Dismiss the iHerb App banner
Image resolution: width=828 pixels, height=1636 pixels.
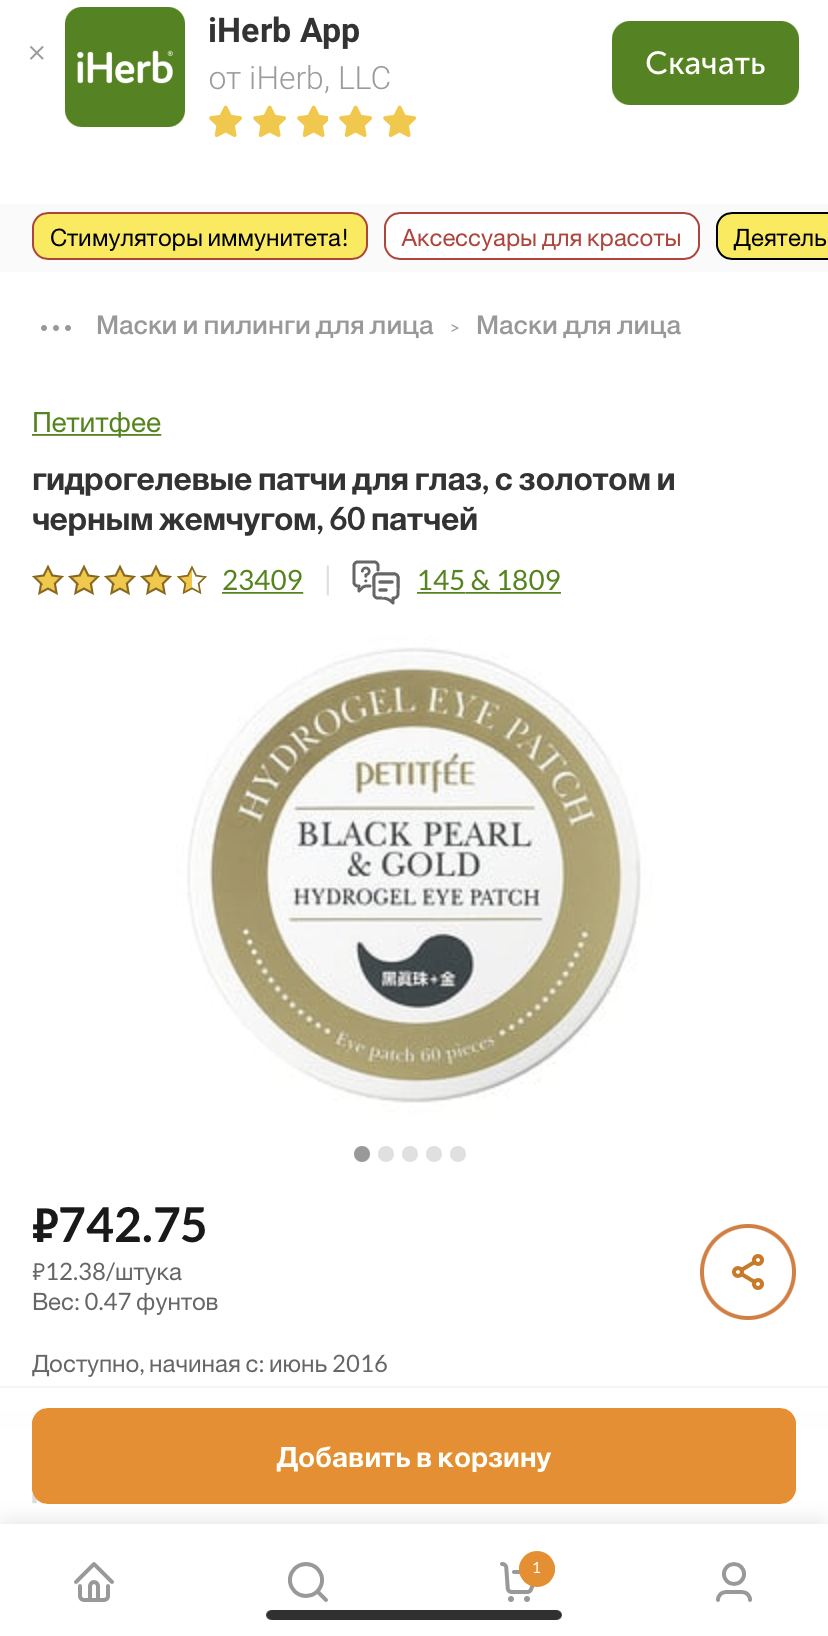pyautogui.click(x=37, y=53)
